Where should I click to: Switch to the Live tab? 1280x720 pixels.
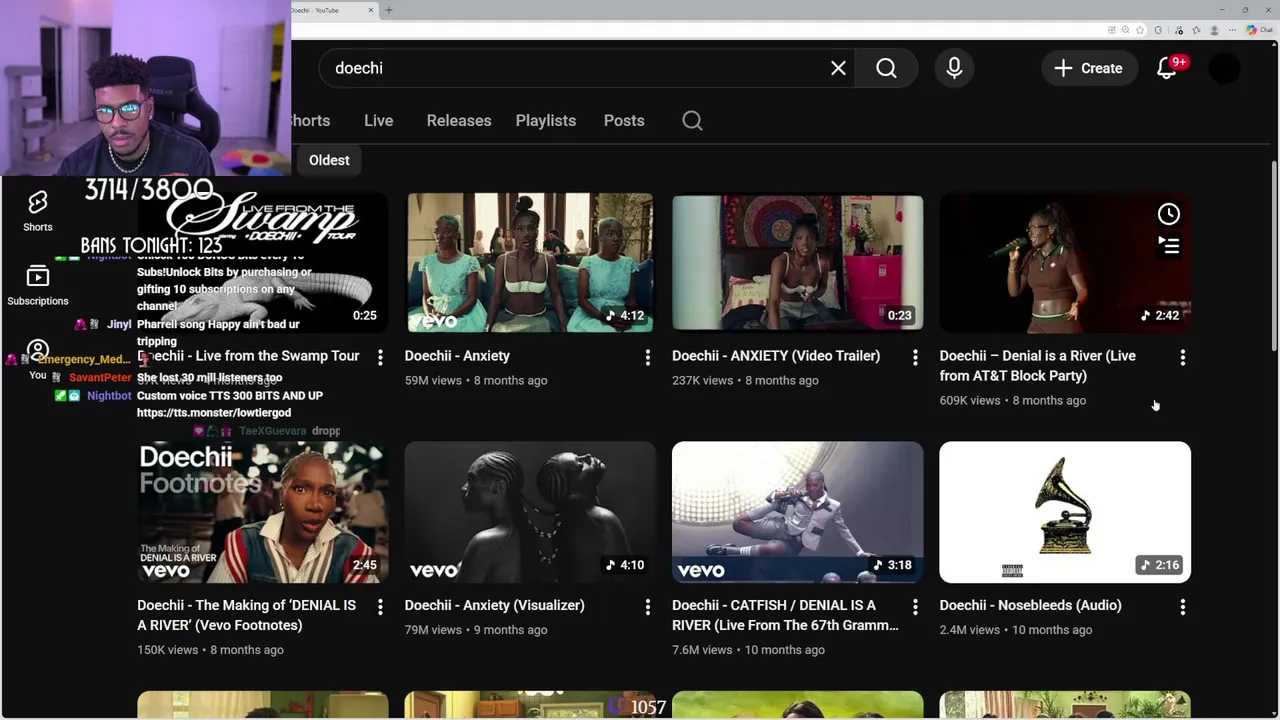(x=378, y=120)
